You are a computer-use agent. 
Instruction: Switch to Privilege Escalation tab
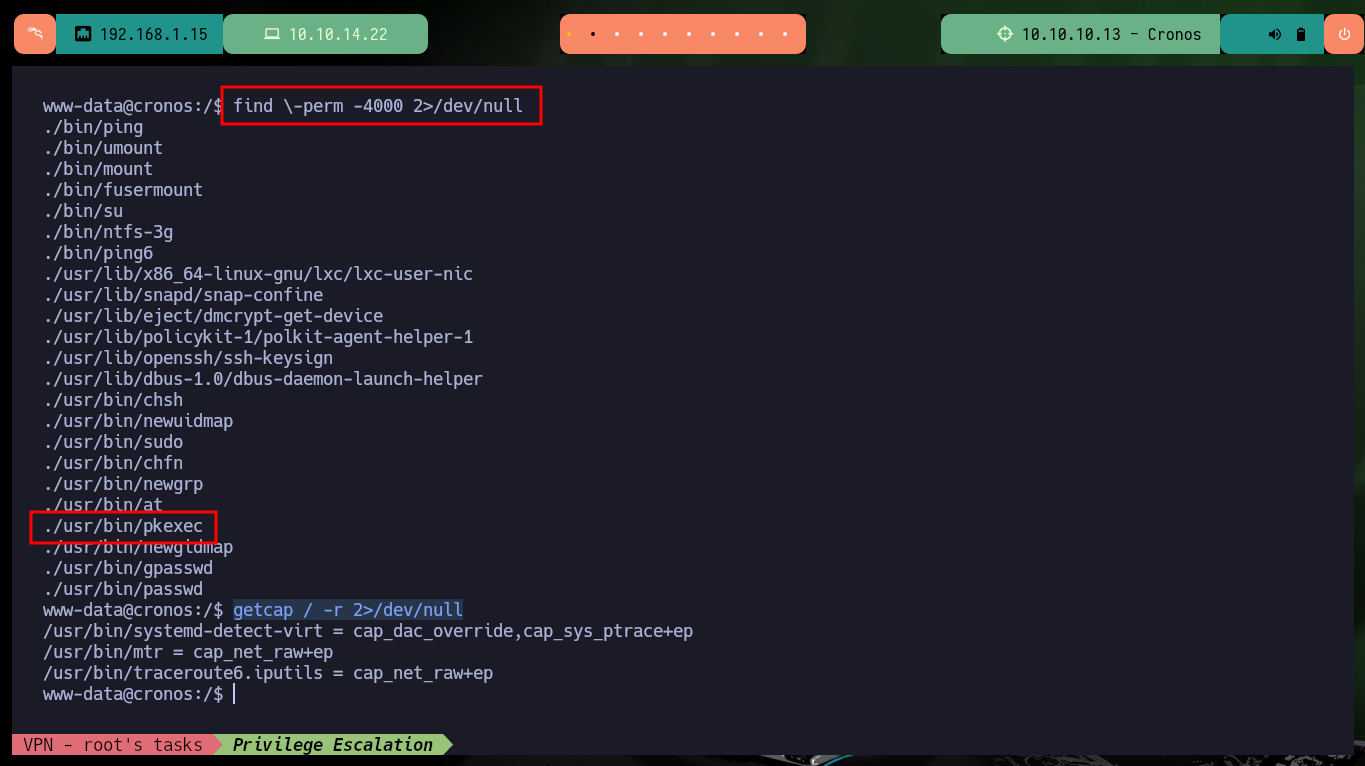(333, 744)
